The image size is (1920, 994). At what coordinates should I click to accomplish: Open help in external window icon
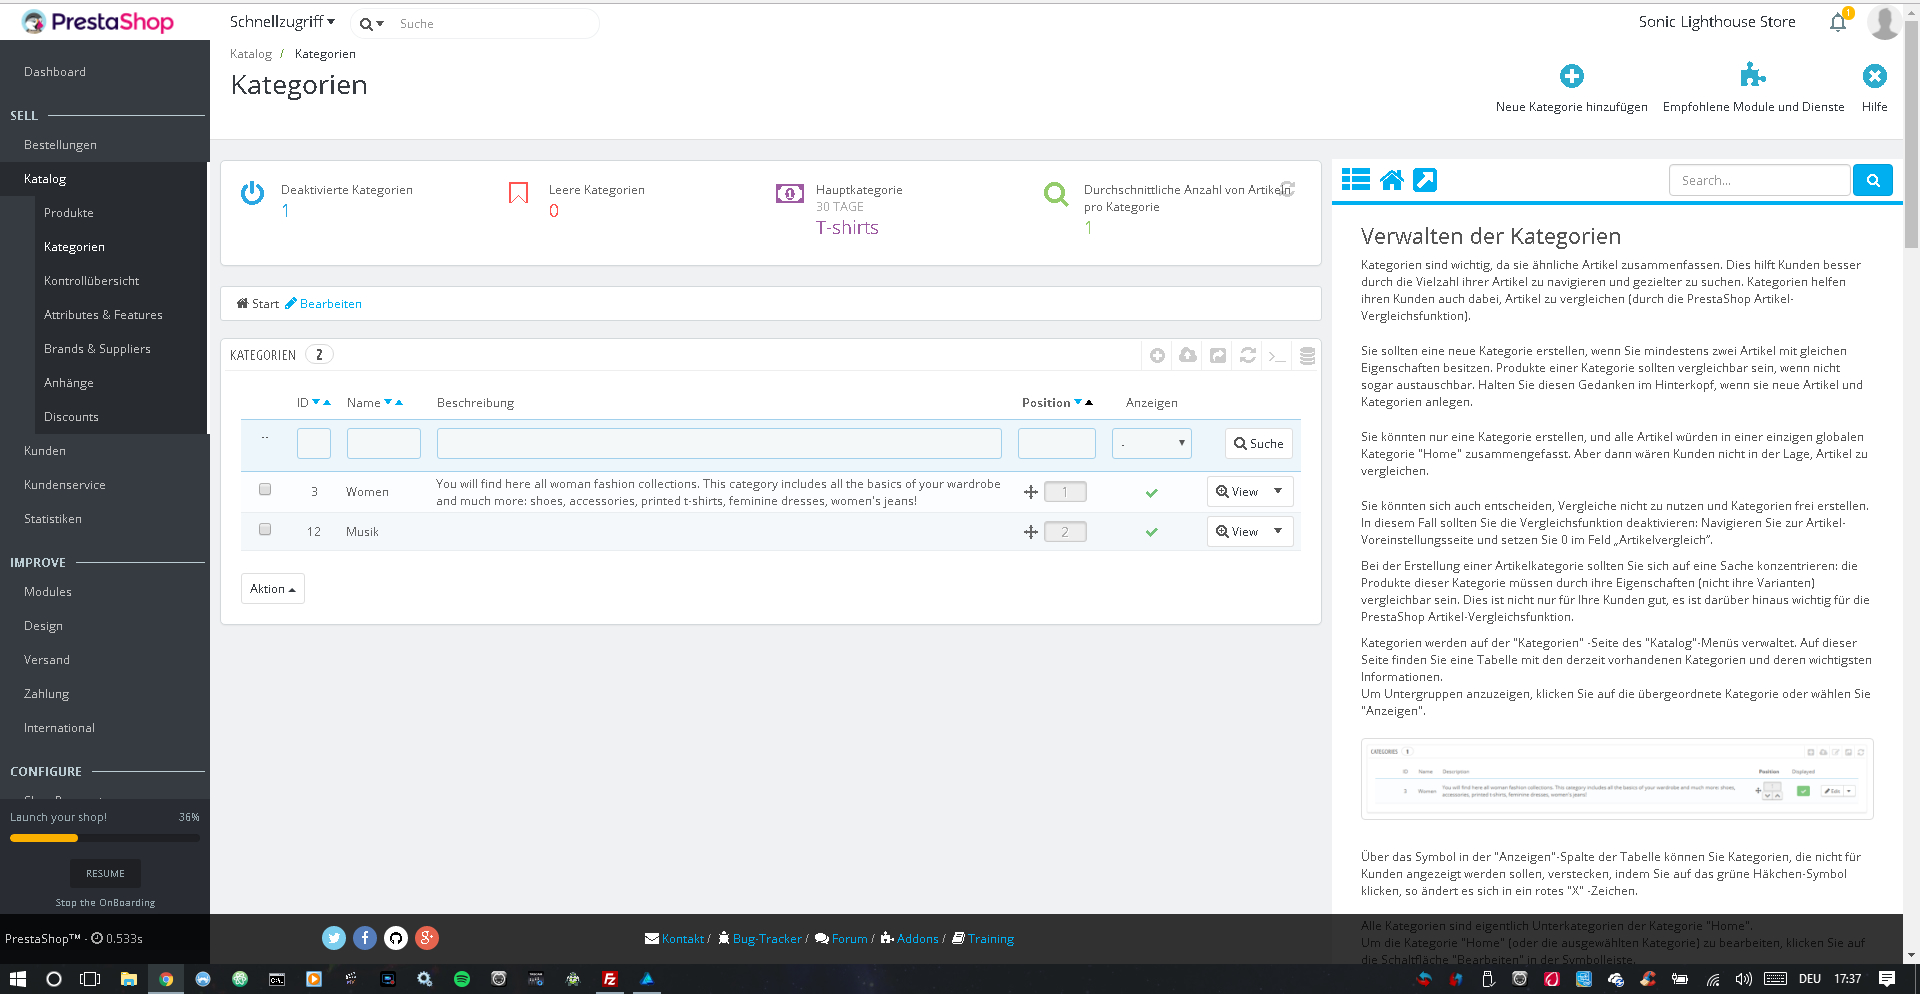click(1424, 180)
